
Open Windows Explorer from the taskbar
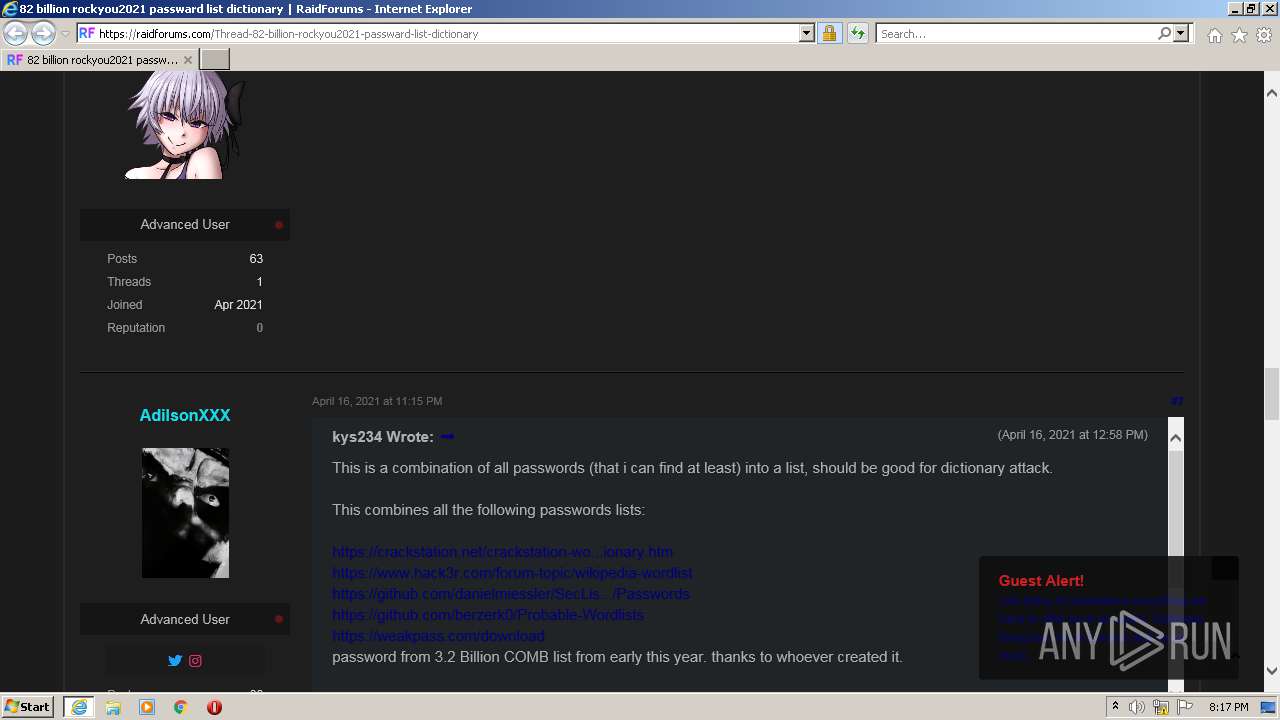point(113,707)
